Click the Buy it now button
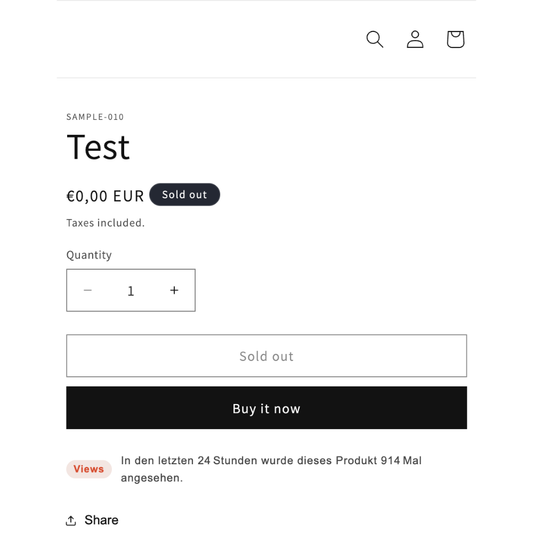This screenshot has height=533, width=533. [266, 408]
